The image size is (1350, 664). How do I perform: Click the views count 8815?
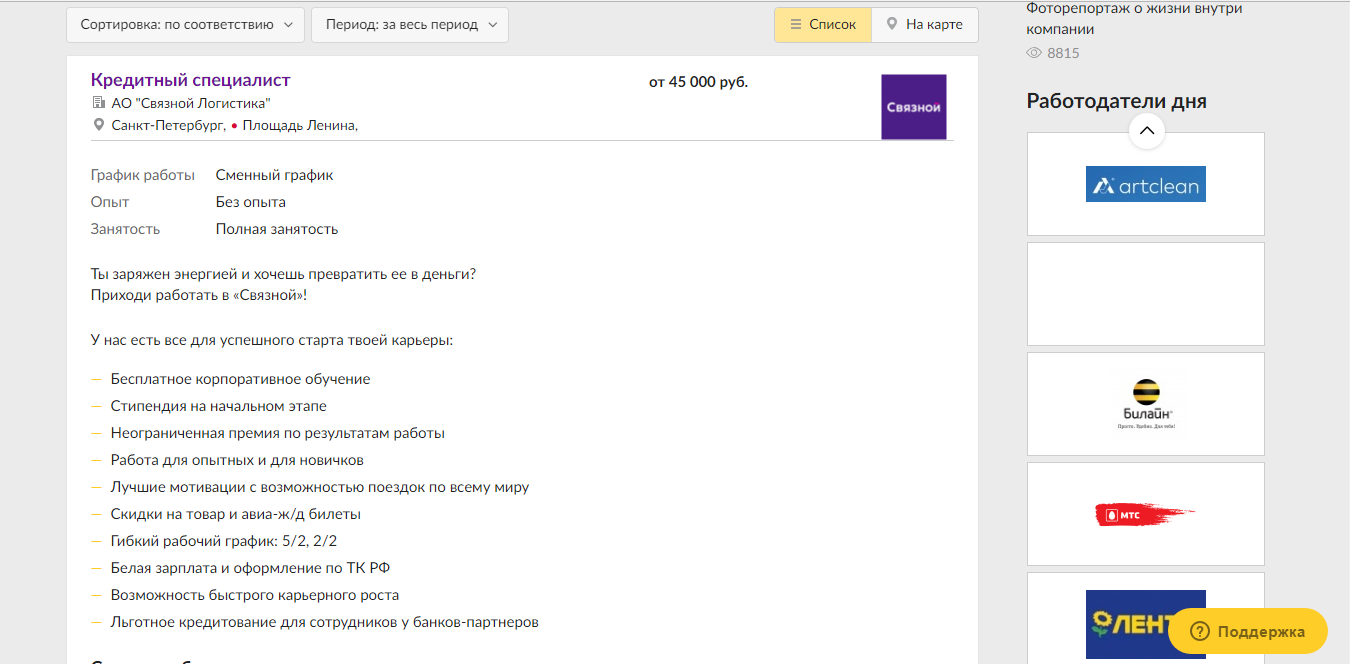[x=1064, y=53]
